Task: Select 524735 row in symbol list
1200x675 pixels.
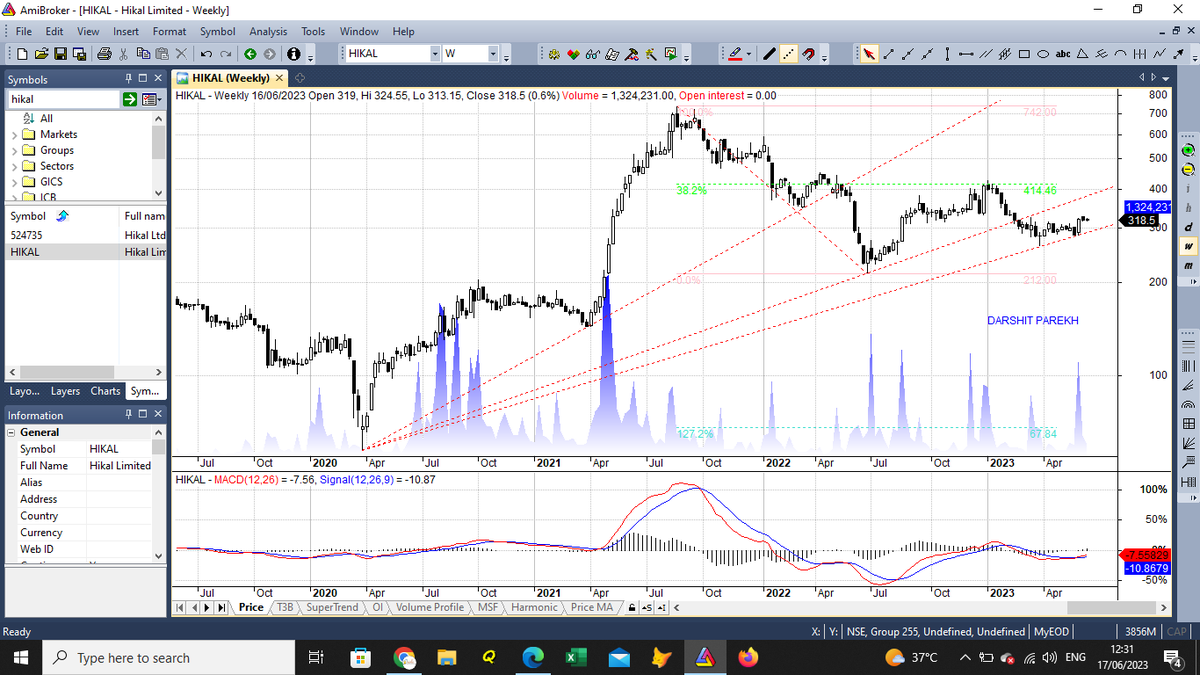Action: [x=83, y=235]
